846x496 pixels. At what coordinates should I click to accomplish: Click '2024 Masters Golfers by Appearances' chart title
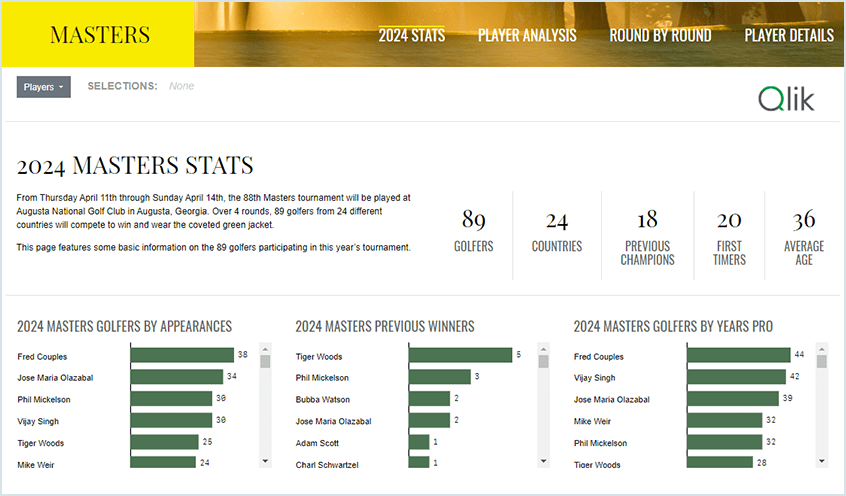point(125,327)
